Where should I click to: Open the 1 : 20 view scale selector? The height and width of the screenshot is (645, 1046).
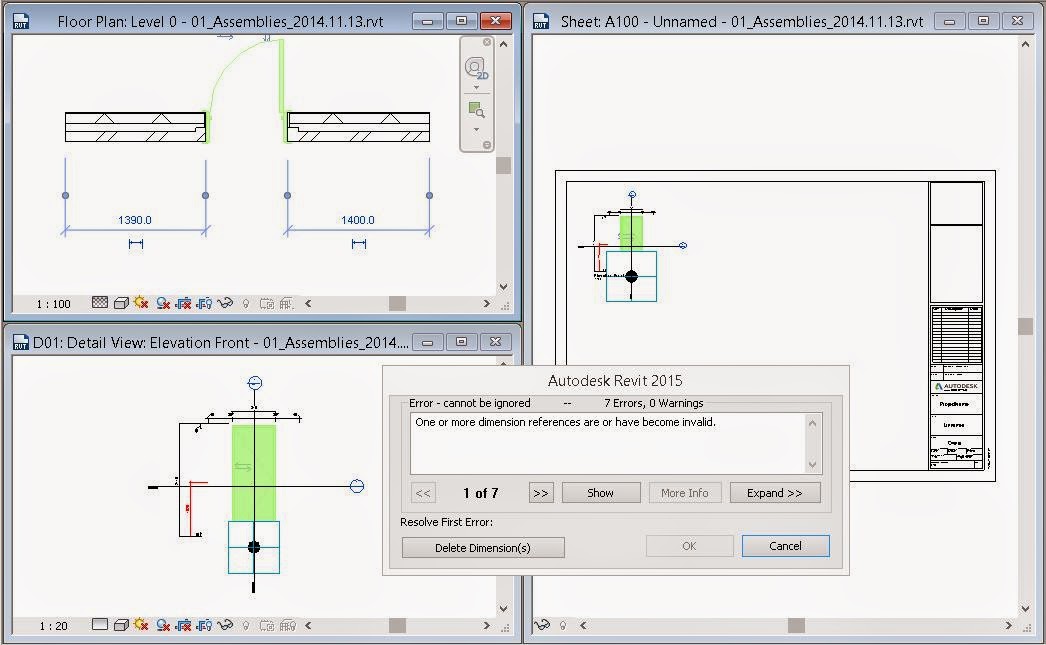pyautogui.click(x=53, y=626)
